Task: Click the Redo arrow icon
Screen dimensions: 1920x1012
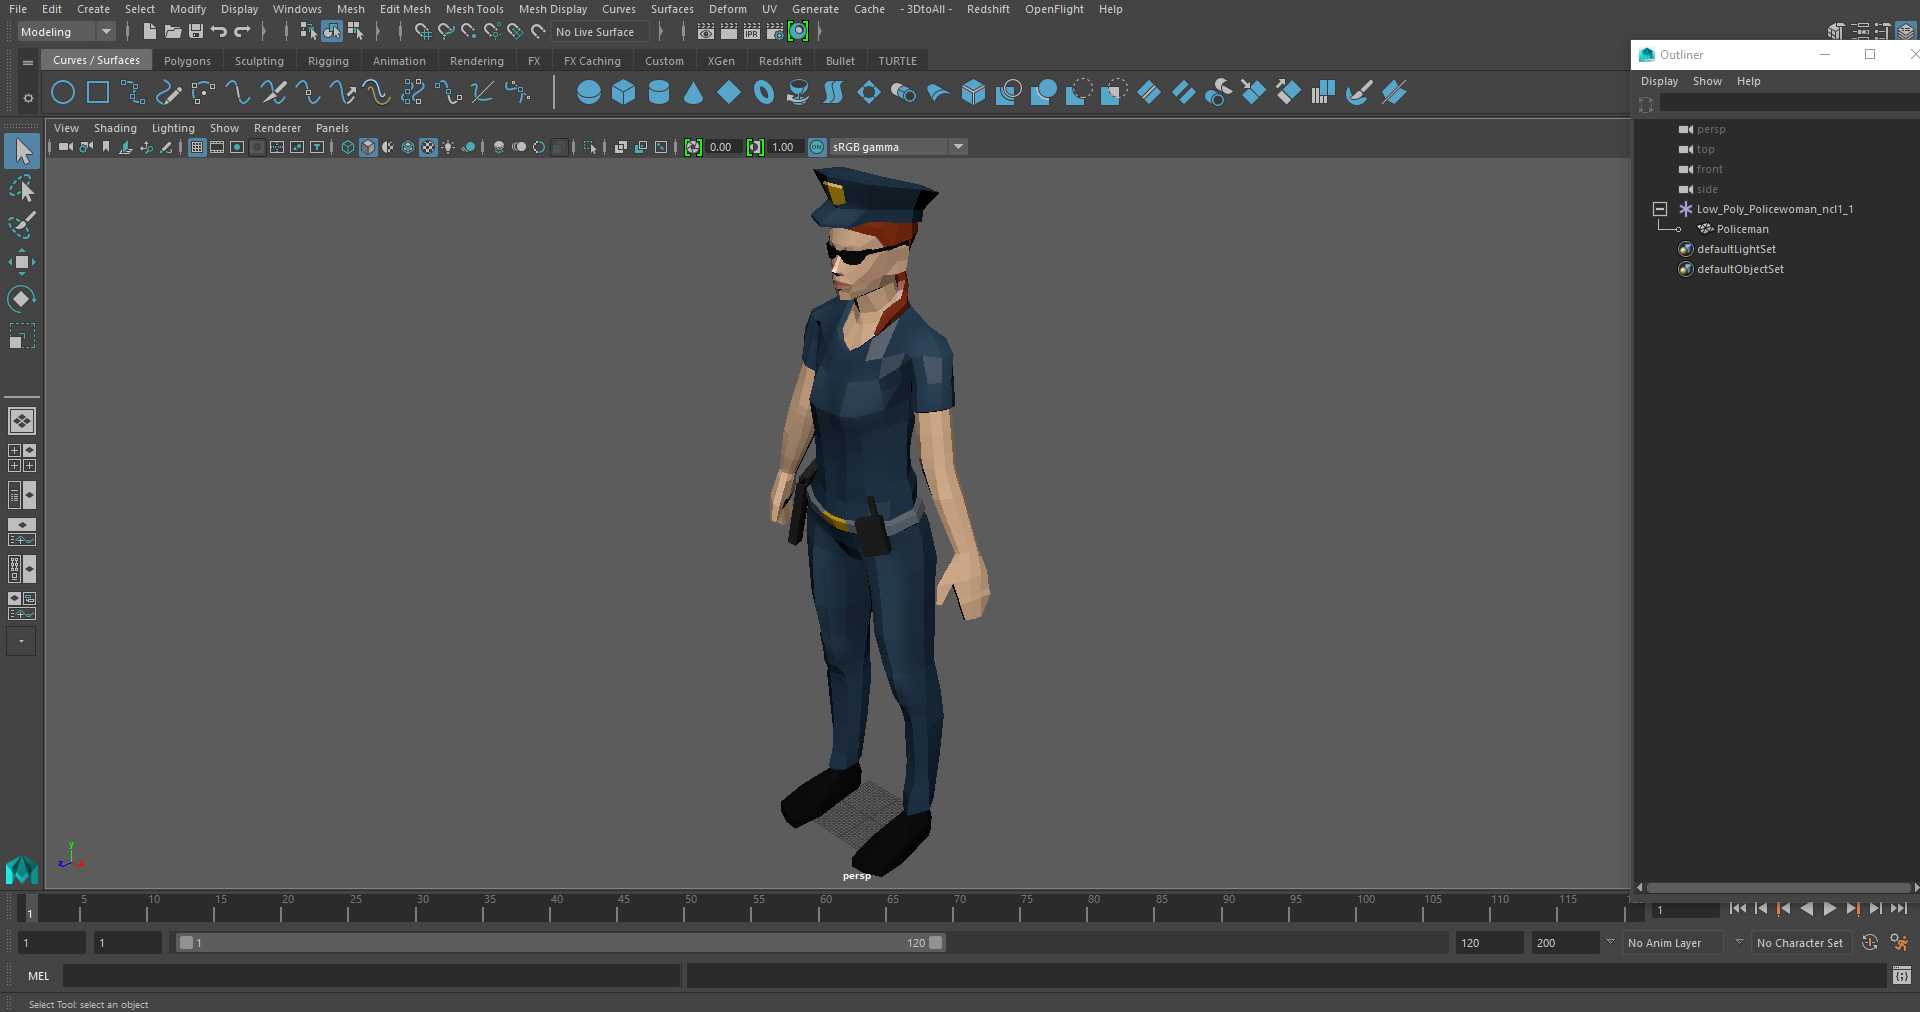Action: (242, 32)
